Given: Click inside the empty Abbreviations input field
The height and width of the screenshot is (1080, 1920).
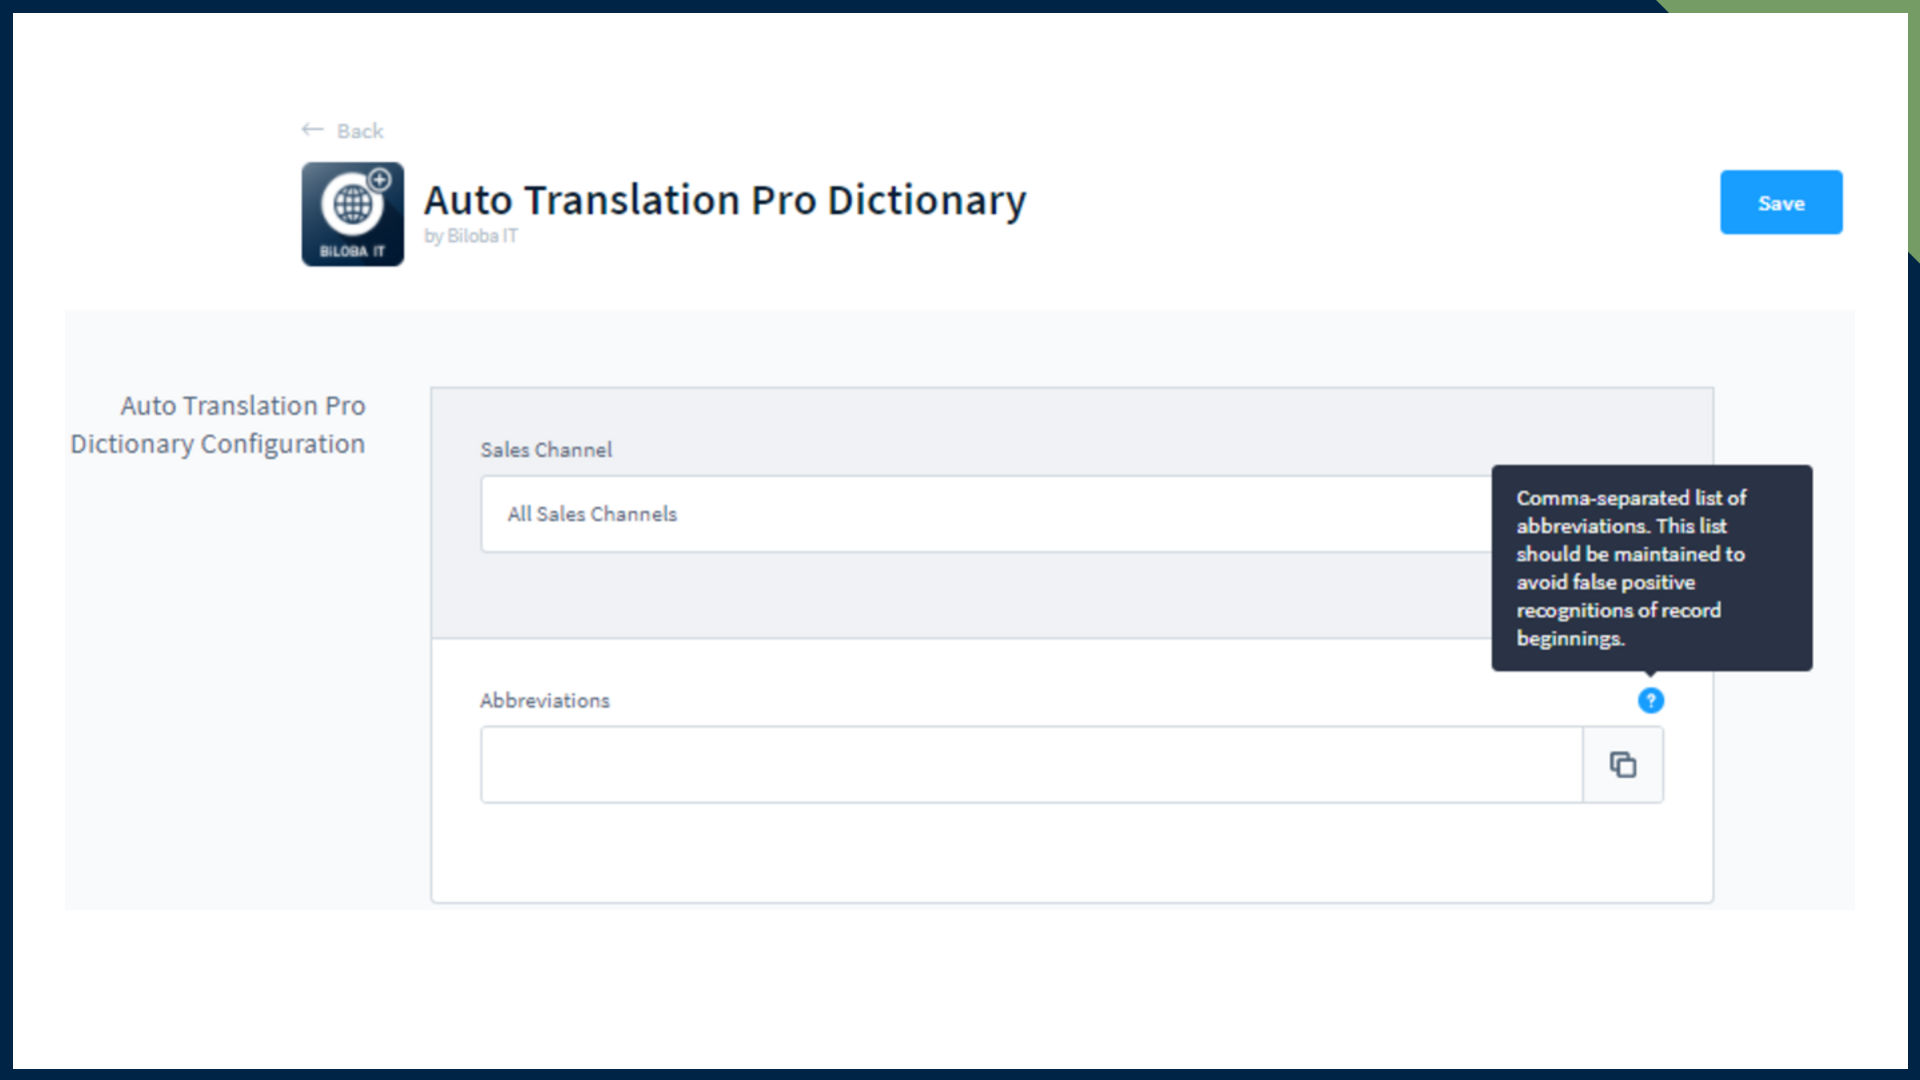Looking at the screenshot, I should coord(1030,764).
